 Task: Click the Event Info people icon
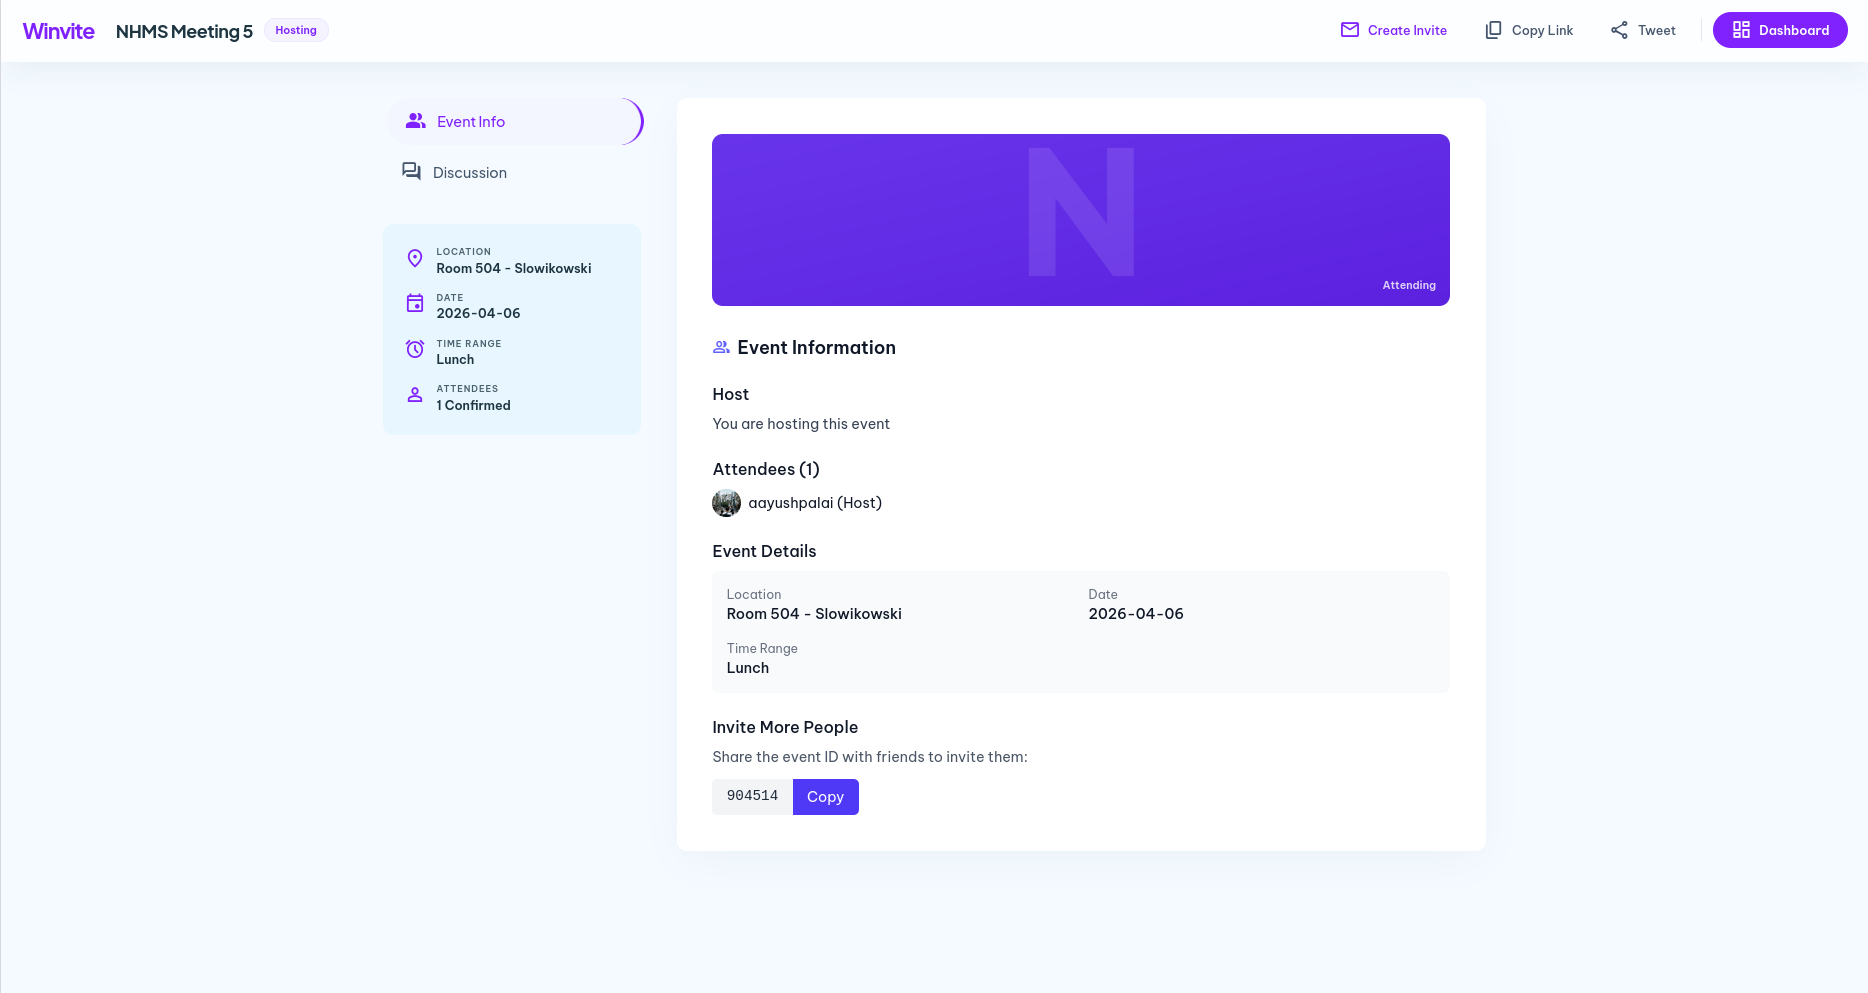point(415,121)
